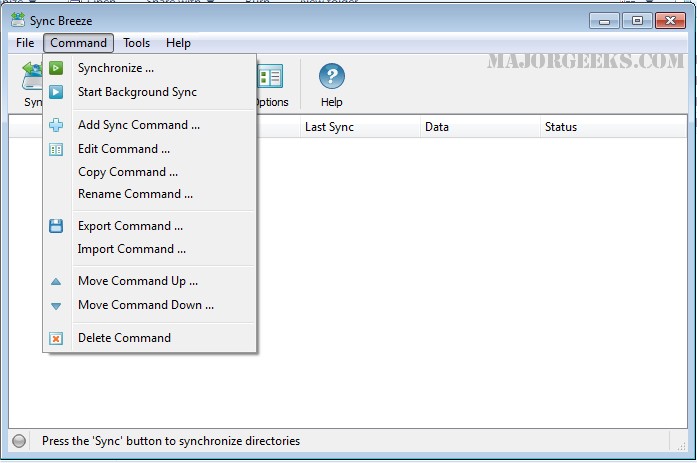697x463 pixels.
Task: Open the Tools menu
Action: pos(136,43)
